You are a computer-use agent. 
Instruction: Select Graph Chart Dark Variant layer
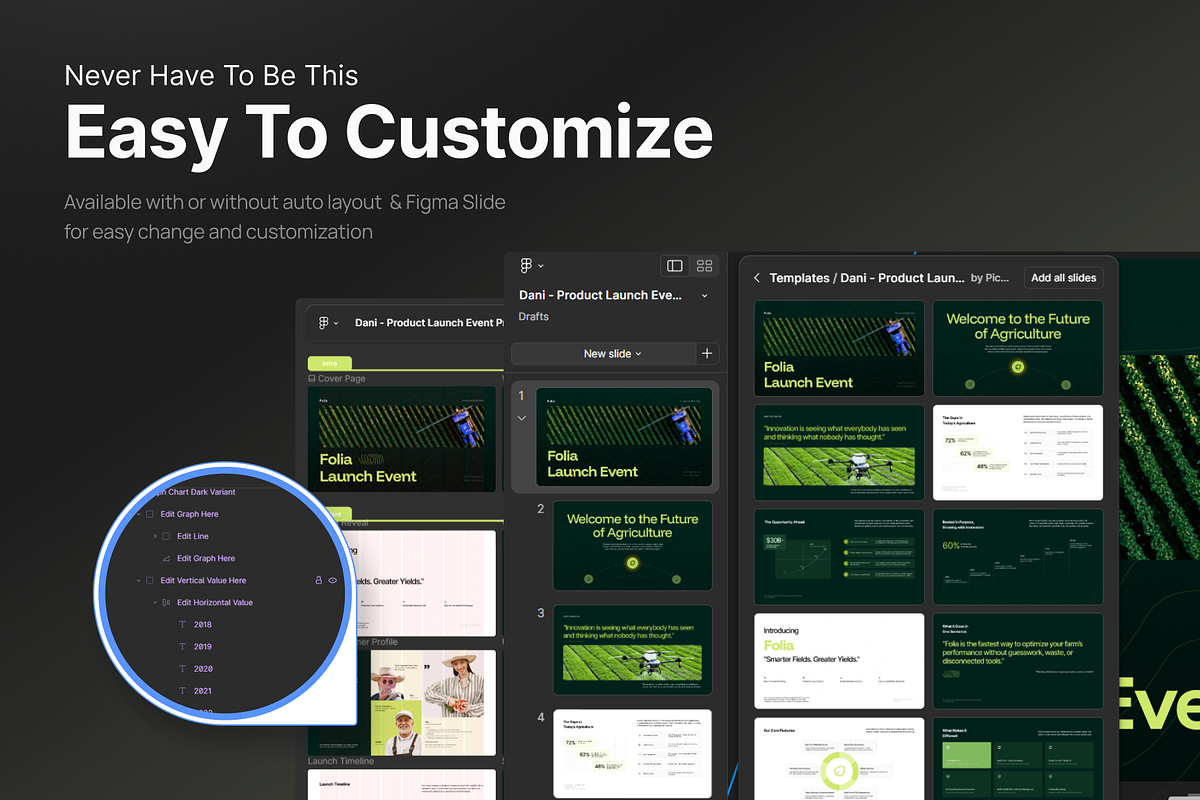pyautogui.click(x=194, y=492)
